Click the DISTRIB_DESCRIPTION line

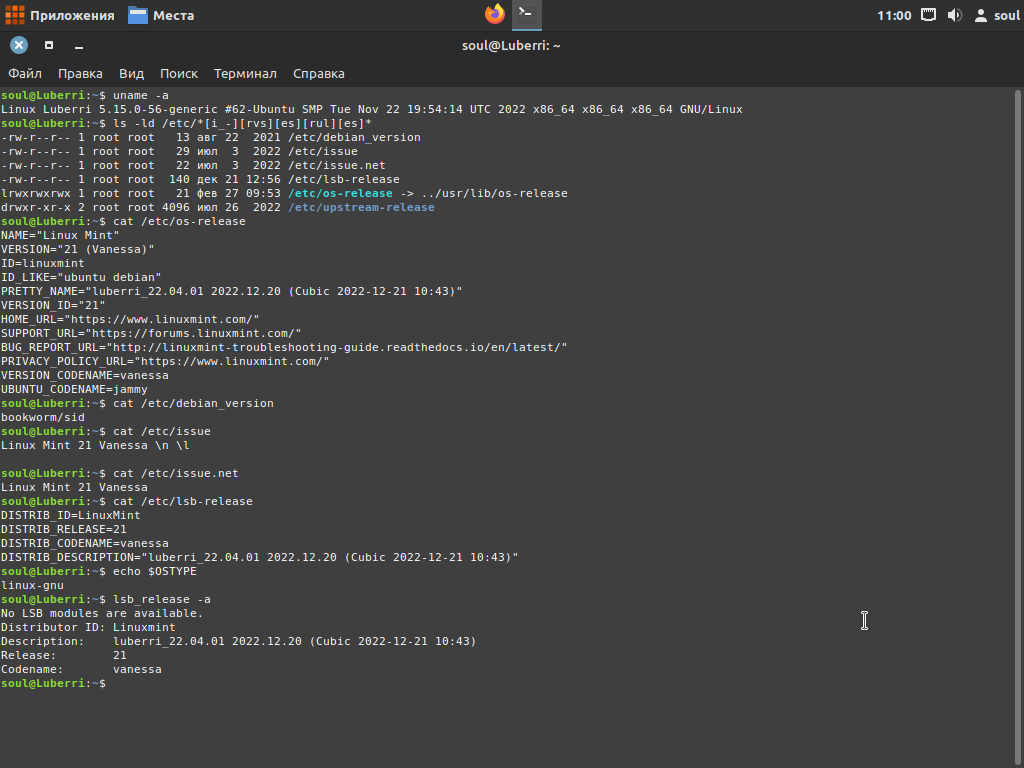click(x=260, y=557)
